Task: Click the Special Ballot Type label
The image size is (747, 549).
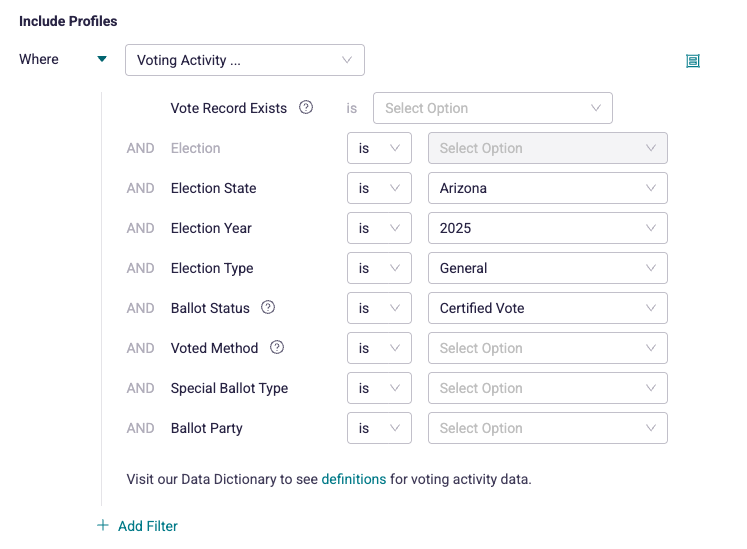Action: 229,388
